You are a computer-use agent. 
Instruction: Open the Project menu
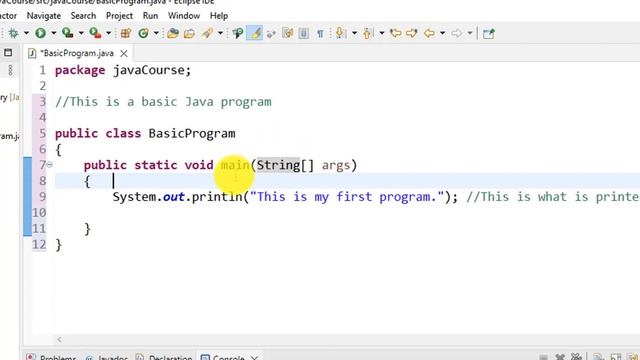(x=119, y=16)
